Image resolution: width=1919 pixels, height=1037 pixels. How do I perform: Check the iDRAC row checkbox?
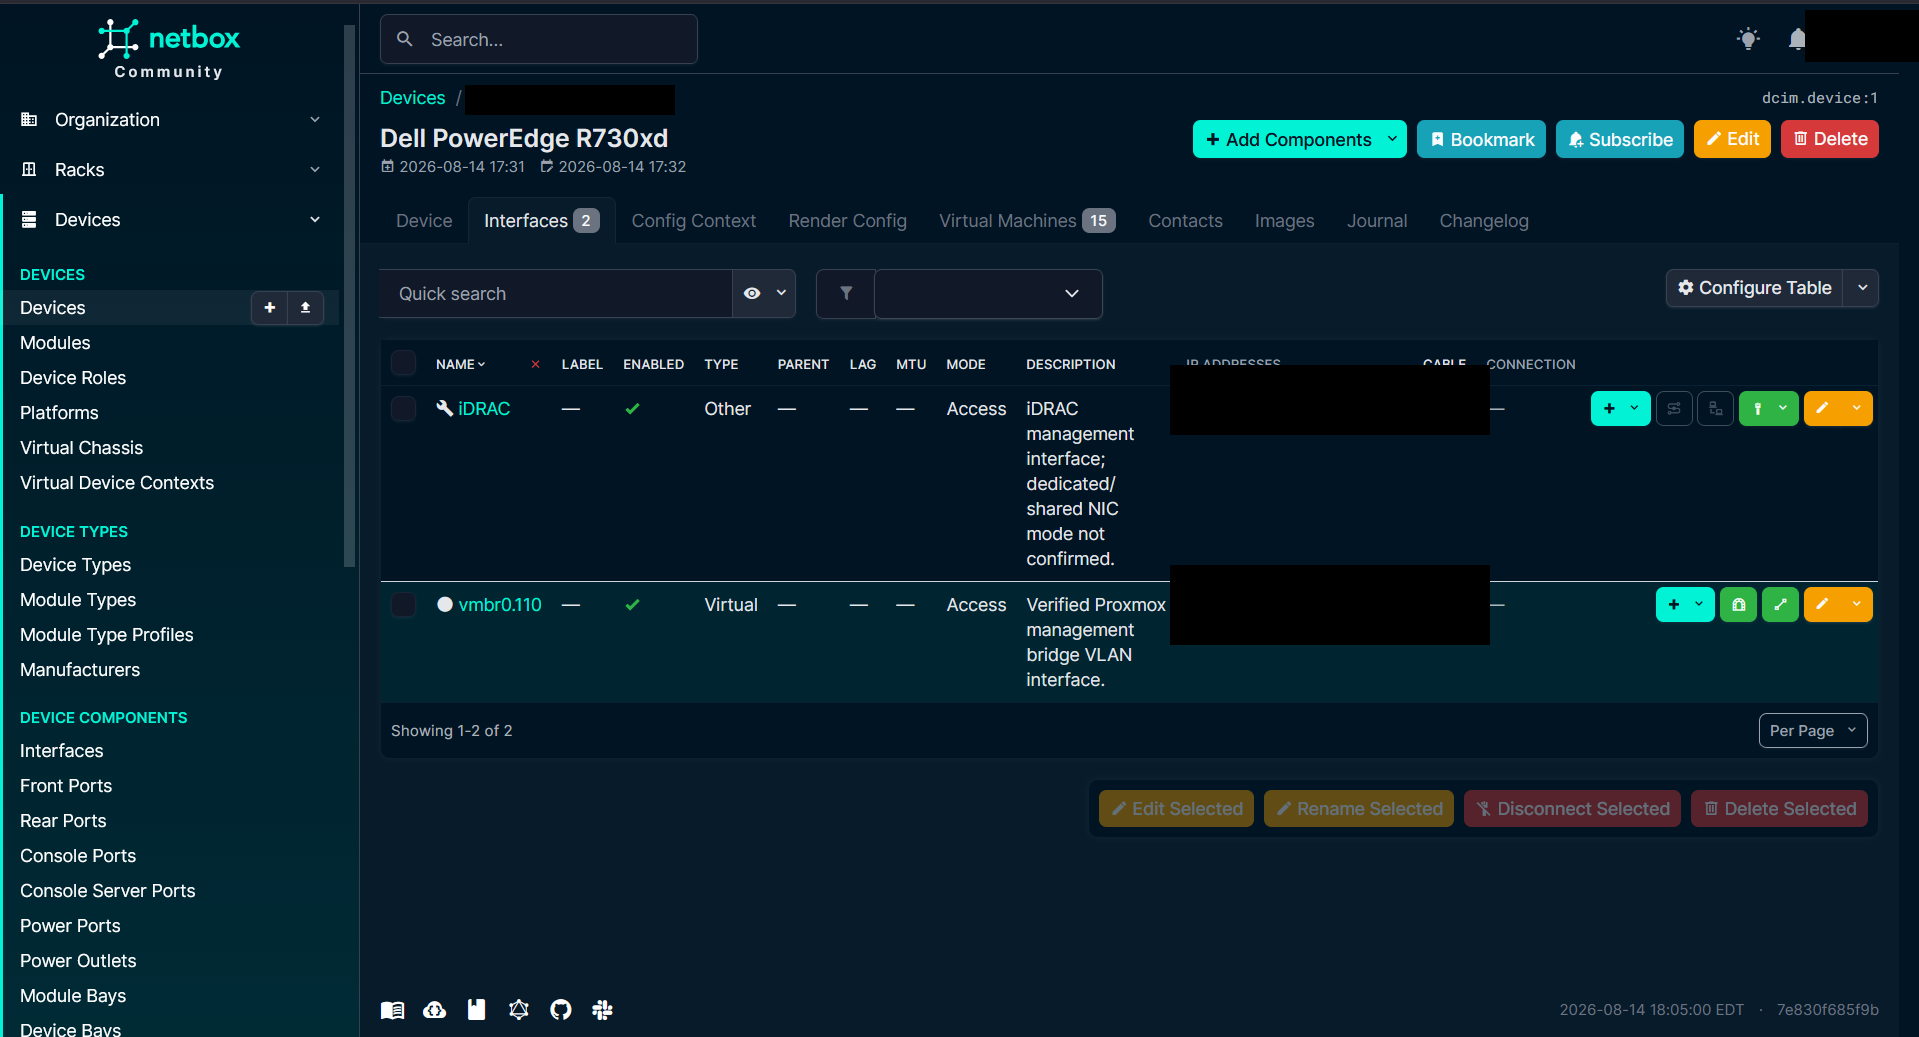(x=404, y=408)
